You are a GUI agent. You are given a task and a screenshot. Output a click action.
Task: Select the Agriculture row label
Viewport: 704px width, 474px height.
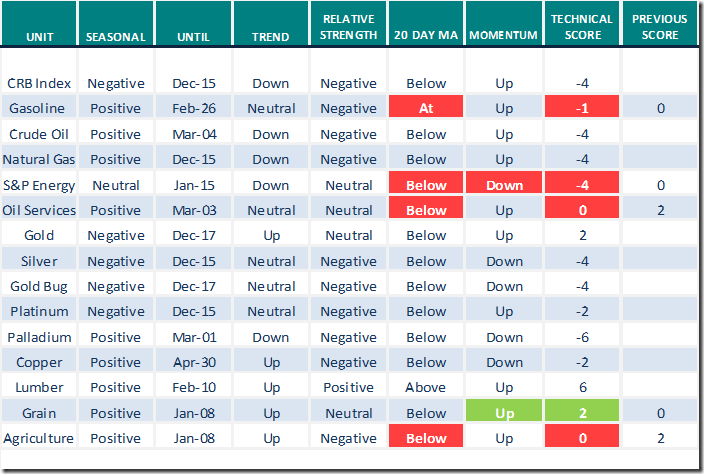coord(38,438)
